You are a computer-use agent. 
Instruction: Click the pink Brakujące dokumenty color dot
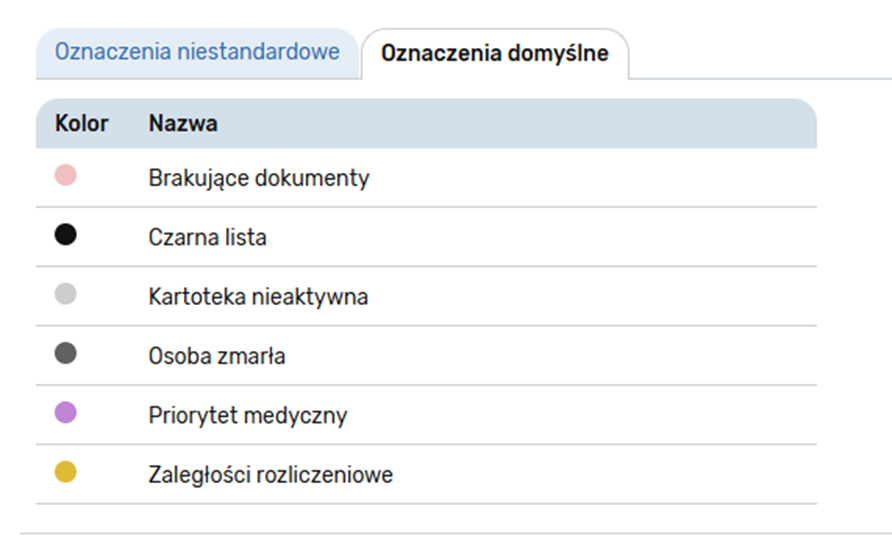66,176
